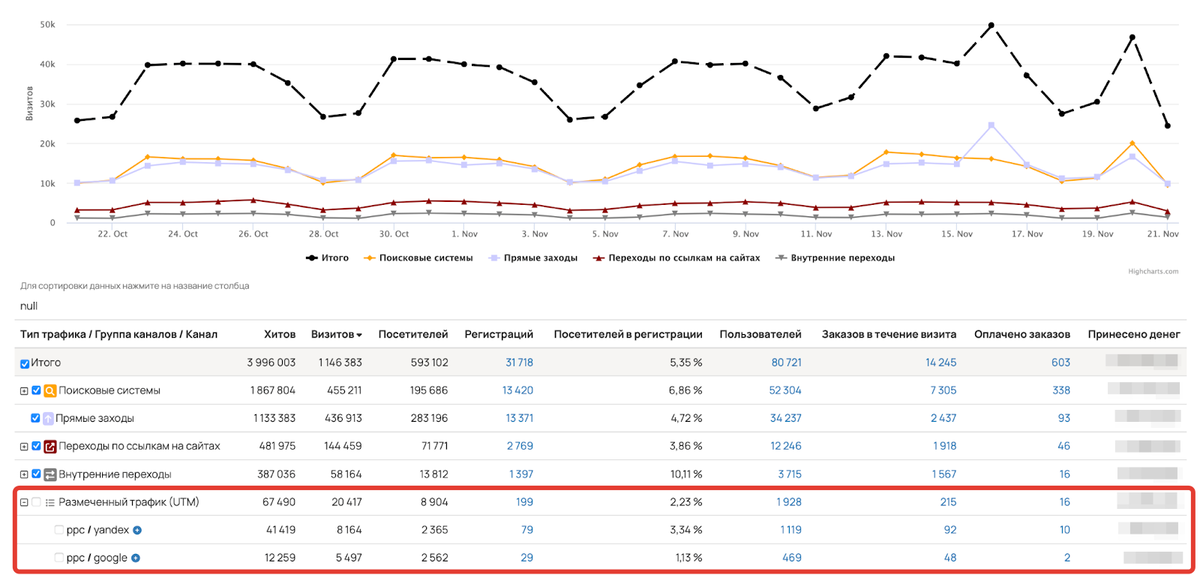Toggle Поисковые системы series in chart legend
This screenshot has height=575, width=1200.
[419, 257]
